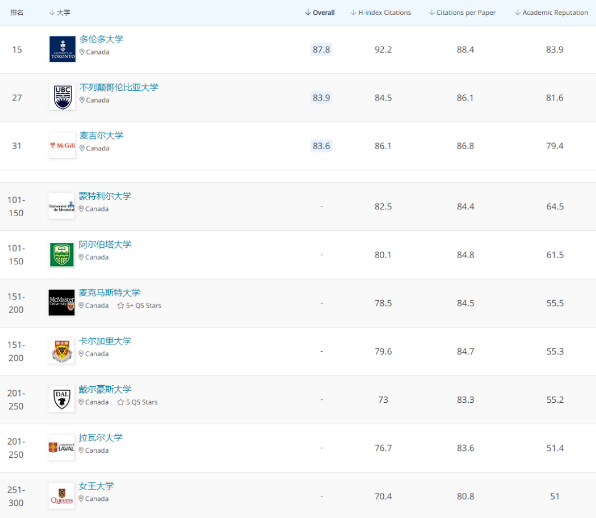The width and height of the screenshot is (596, 518).
Task: Click 5+ QS Stars badge for McMaster
Action: click(139, 306)
